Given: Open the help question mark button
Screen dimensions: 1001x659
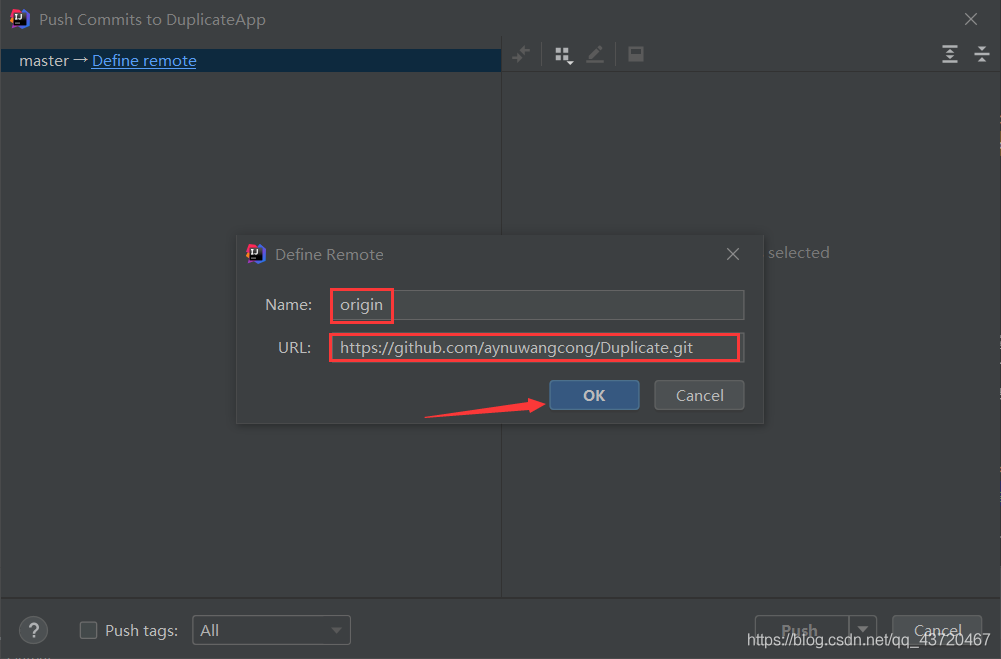Looking at the screenshot, I should point(34,630).
